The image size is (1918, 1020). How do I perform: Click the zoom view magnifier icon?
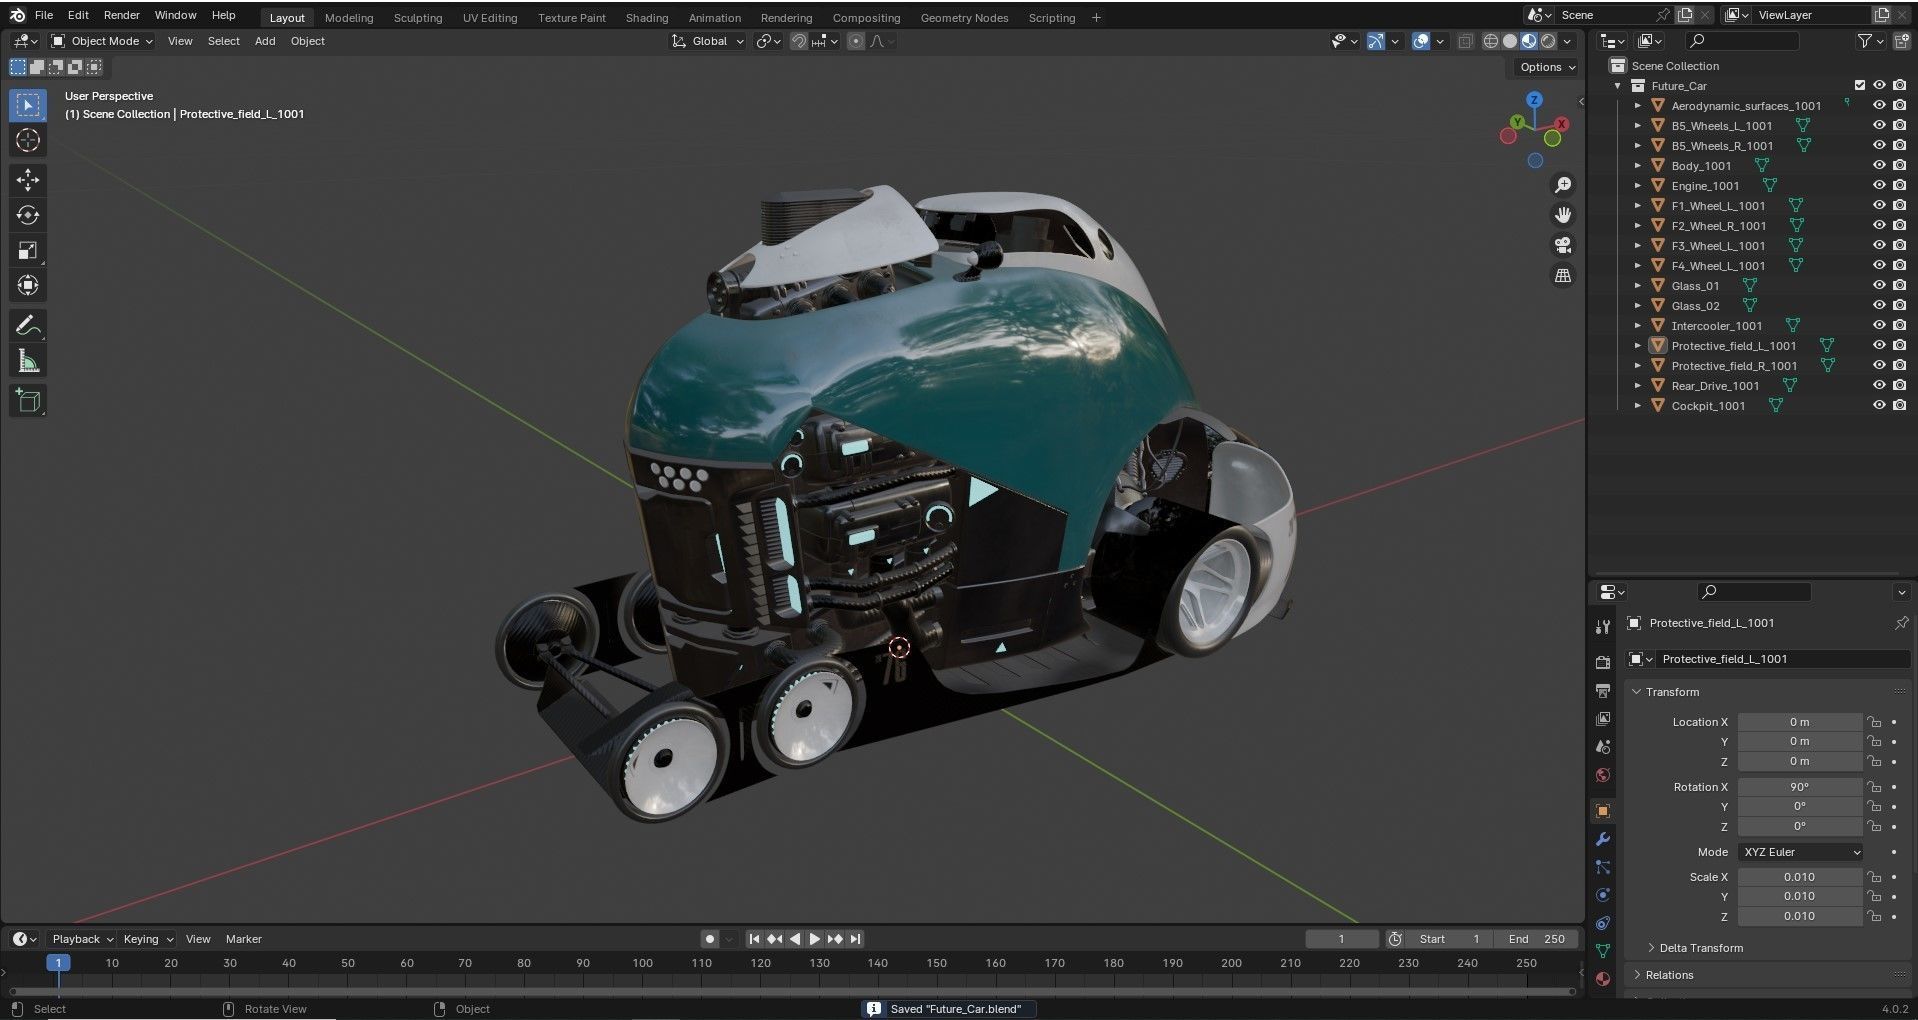point(1563,185)
